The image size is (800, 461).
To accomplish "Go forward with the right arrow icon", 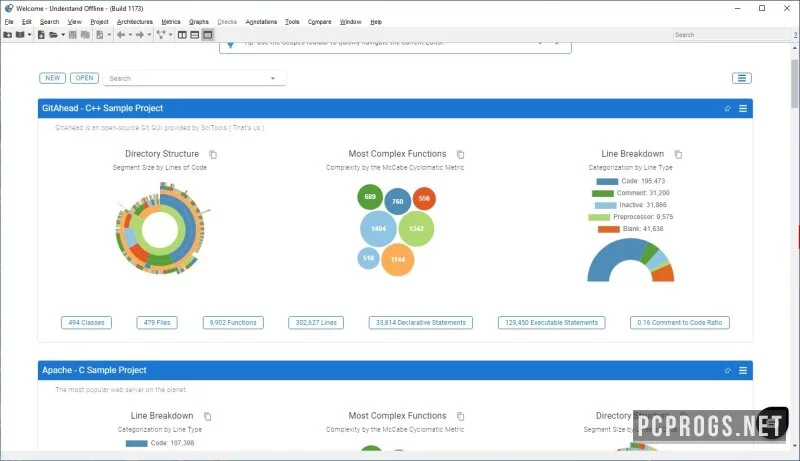I will 140,35.
